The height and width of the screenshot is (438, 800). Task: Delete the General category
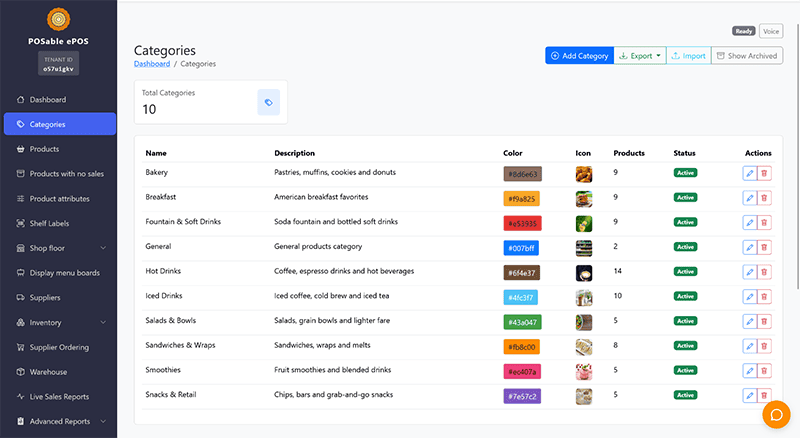click(x=764, y=247)
